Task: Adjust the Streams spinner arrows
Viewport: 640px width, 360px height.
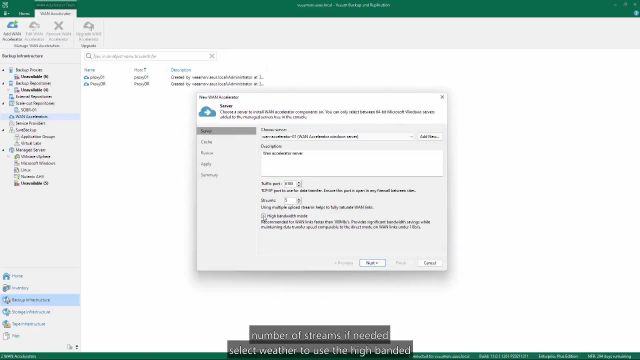Action: (x=299, y=200)
